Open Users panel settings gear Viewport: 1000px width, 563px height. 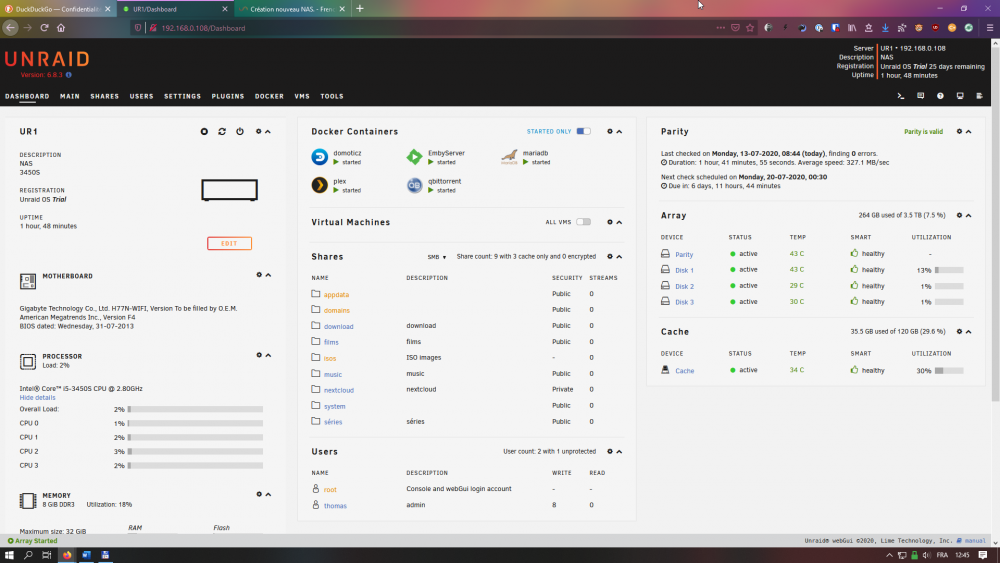click(x=610, y=451)
